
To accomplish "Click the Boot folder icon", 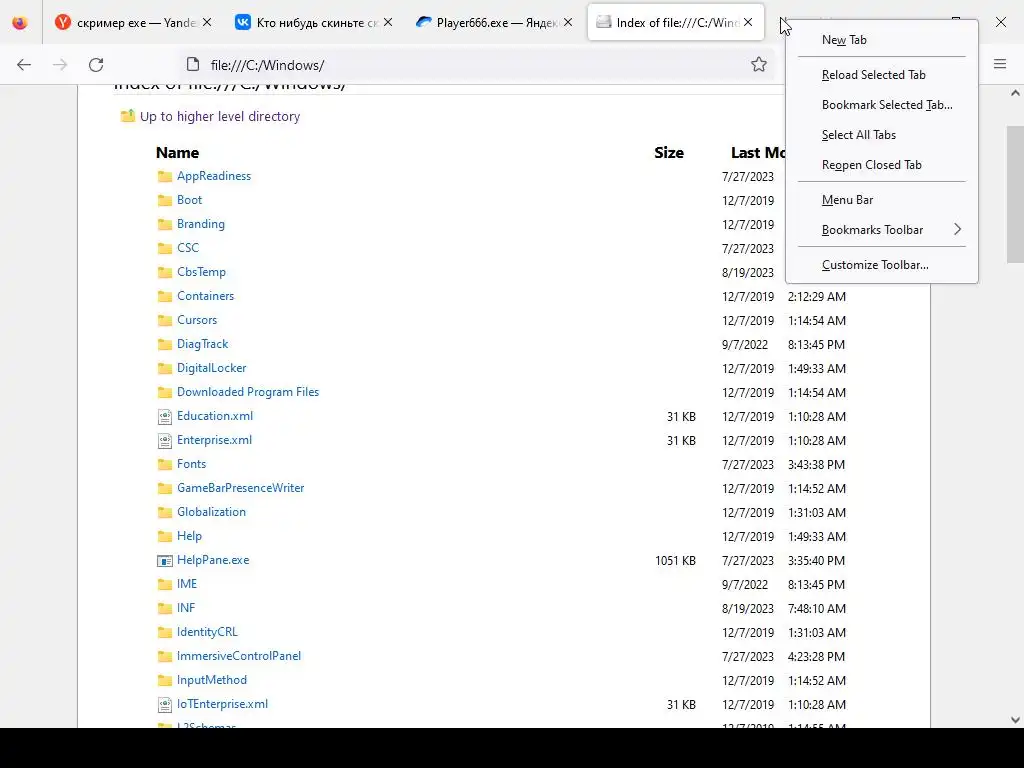I will (x=165, y=200).
